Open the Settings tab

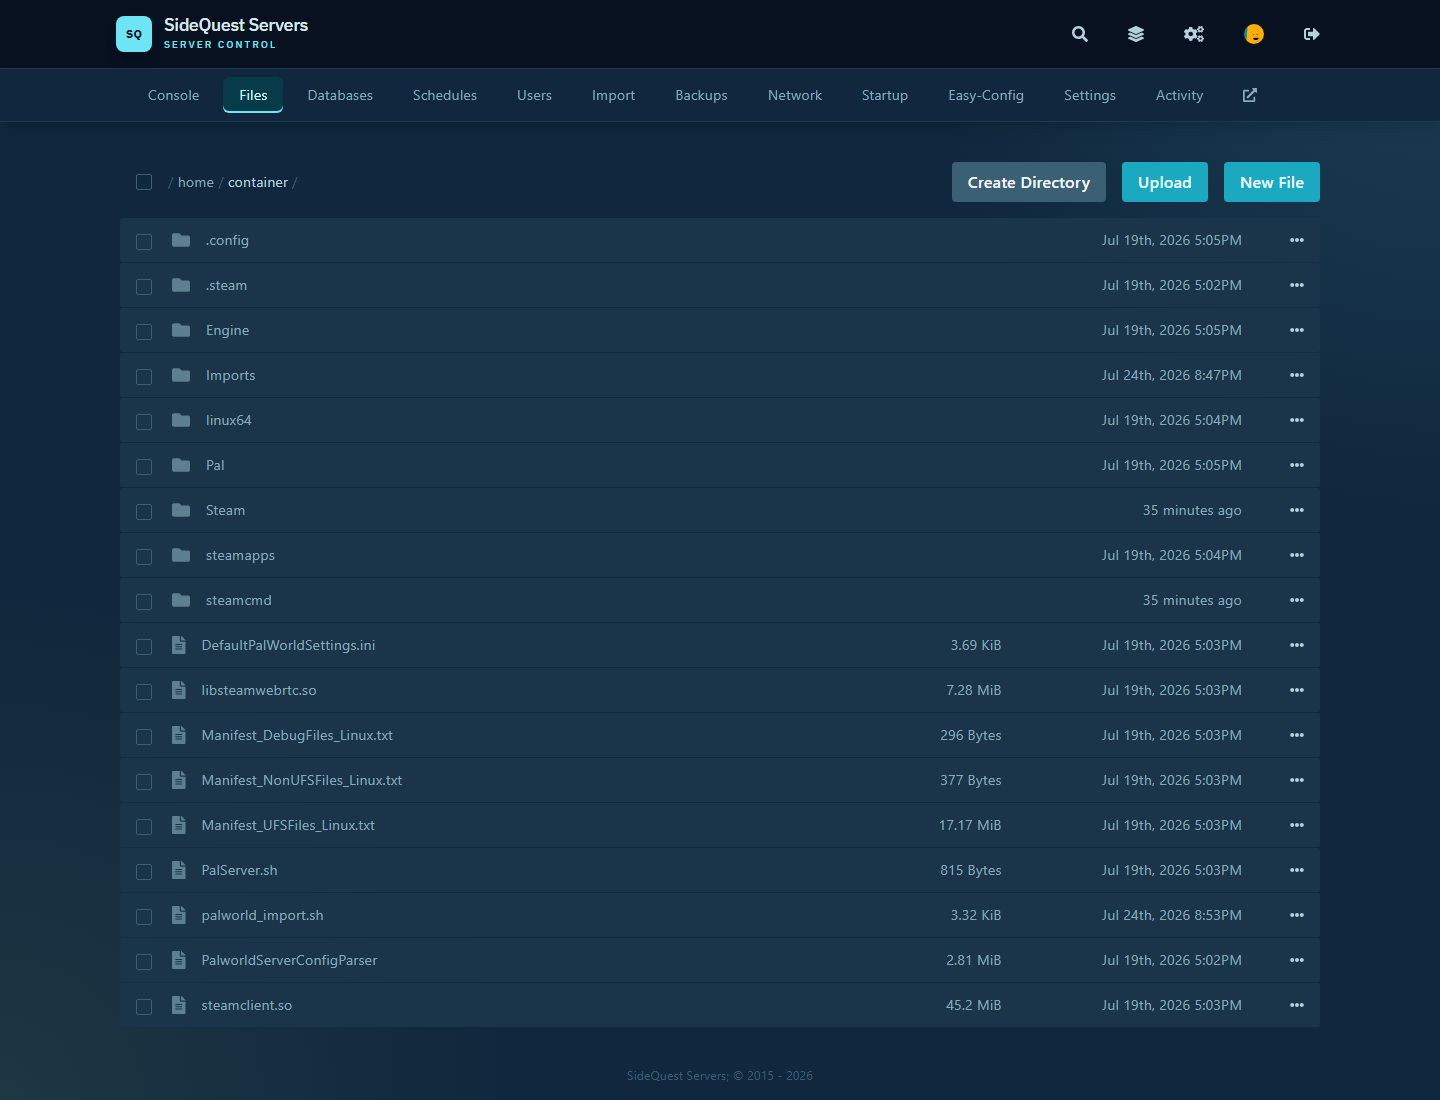(1090, 95)
